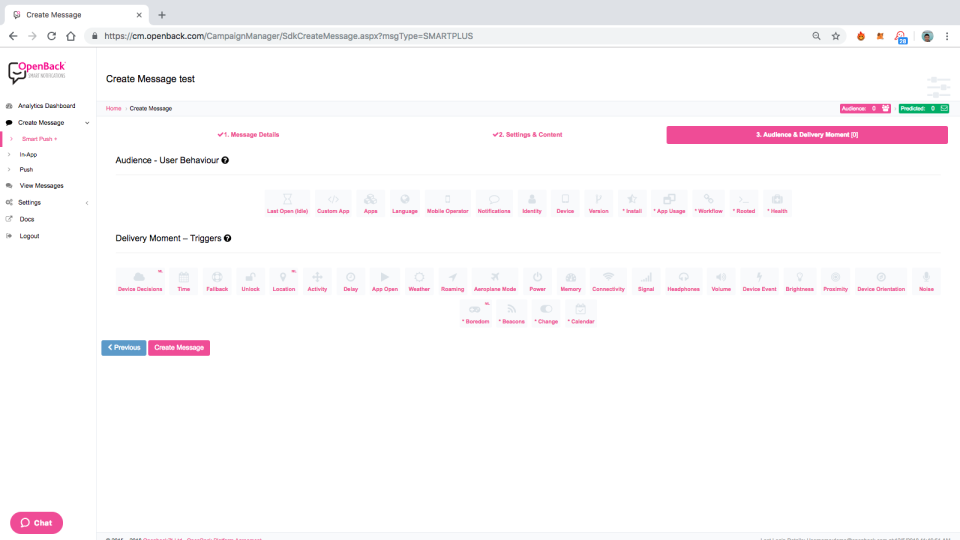Screen dimensions: 960x540
Task: Add the Location trigger
Action: point(283,281)
